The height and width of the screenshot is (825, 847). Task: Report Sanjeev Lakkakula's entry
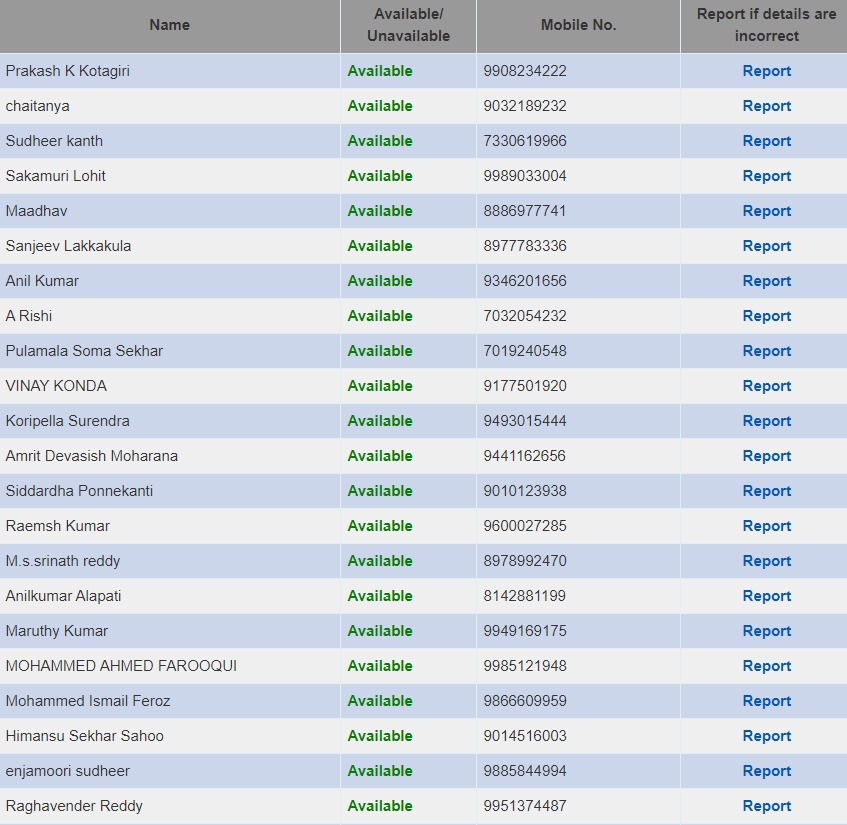[767, 246]
